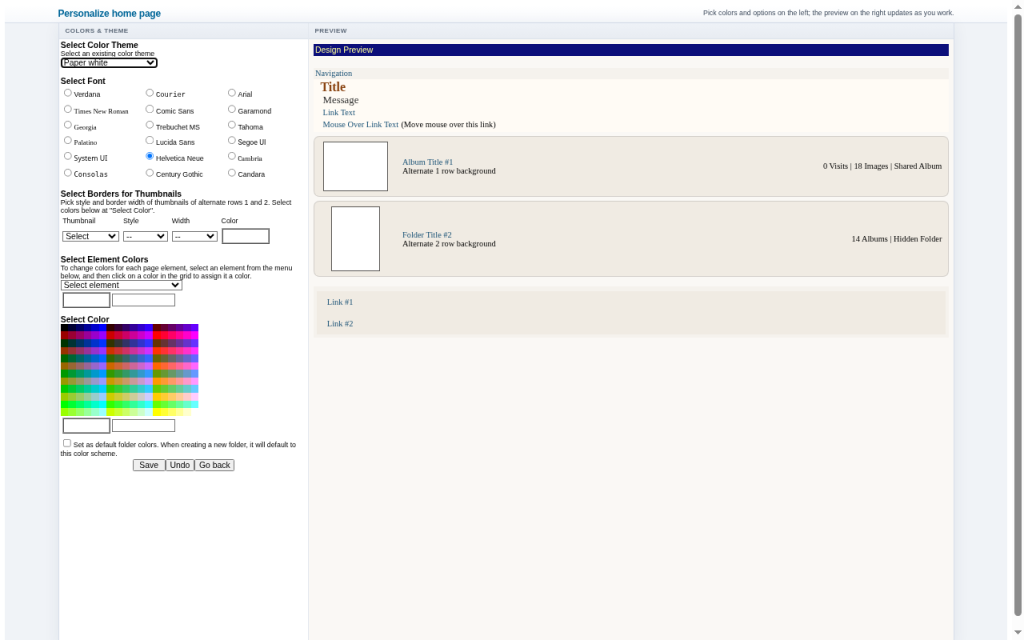This screenshot has width=1024, height=640.
Task: Click the preview Title text
Action: tap(333, 87)
